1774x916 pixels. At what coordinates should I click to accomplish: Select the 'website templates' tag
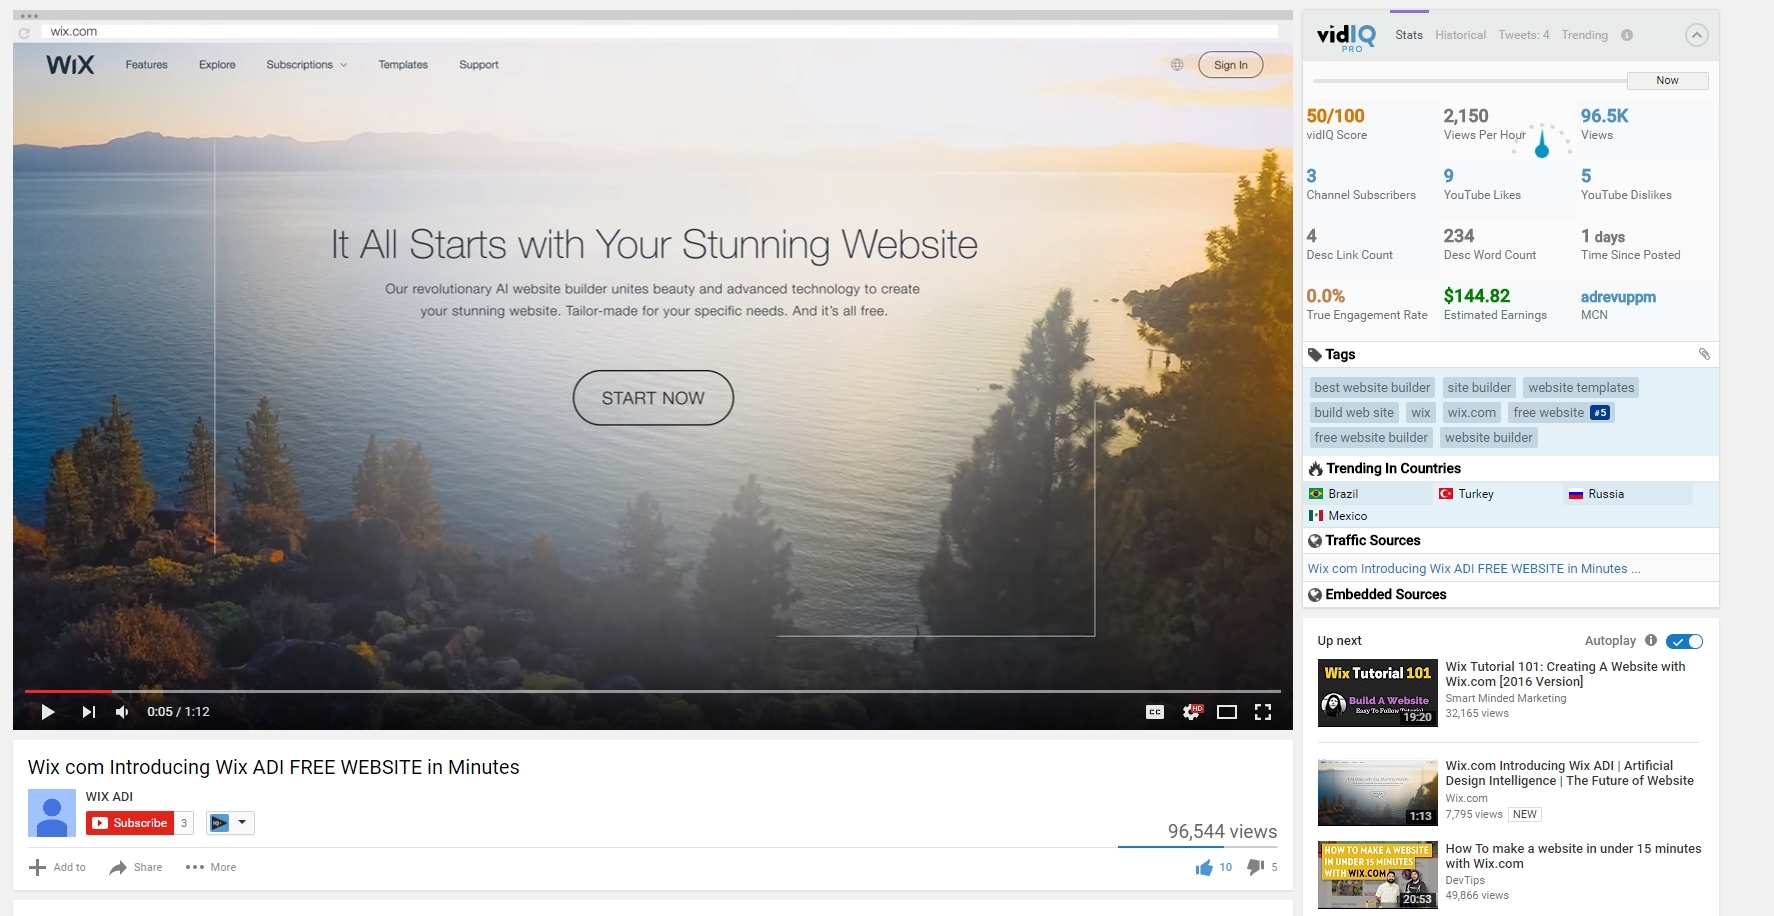click(x=1581, y=388)
